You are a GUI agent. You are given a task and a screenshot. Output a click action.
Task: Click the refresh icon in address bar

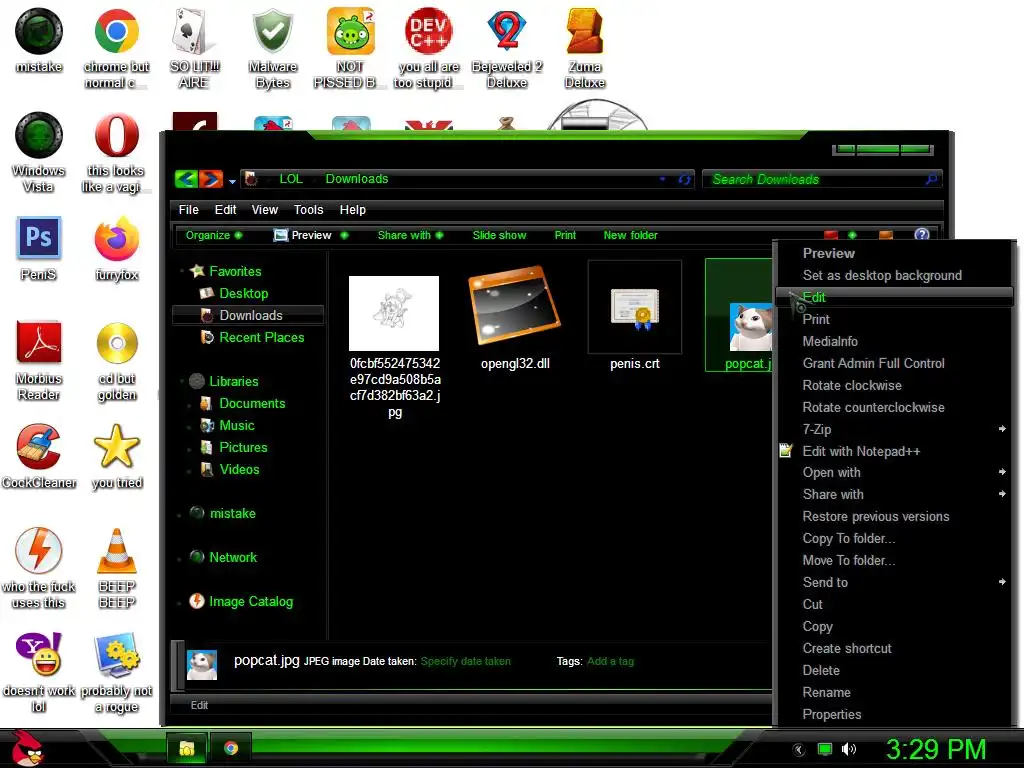pyautogui.click(x=684, y=179)
